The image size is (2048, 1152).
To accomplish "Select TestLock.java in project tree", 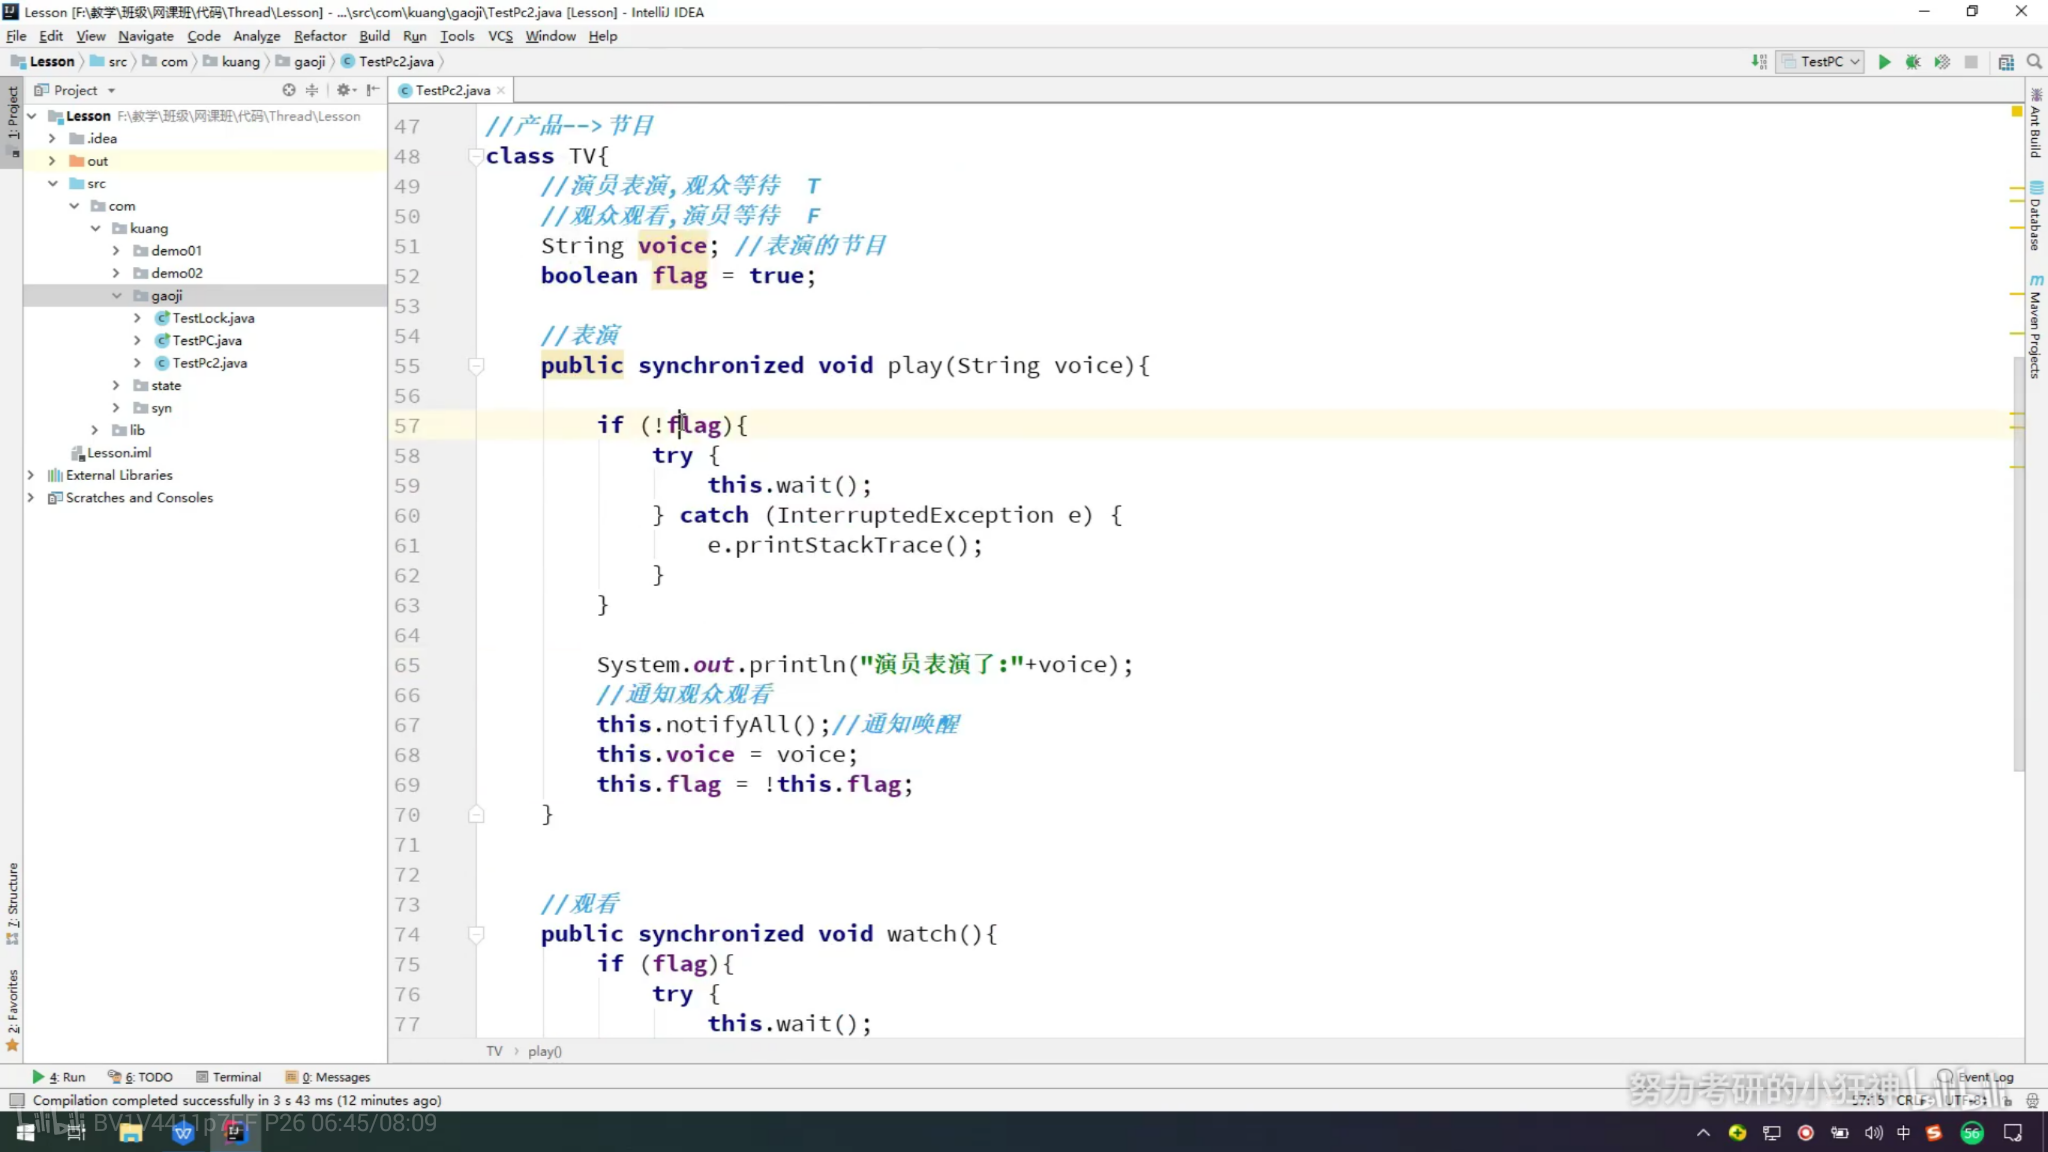I will click(x=213, y=318).
